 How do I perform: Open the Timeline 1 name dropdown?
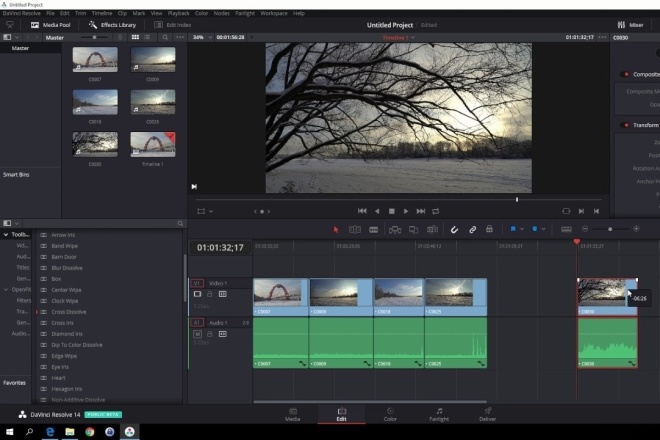(399, 37)
